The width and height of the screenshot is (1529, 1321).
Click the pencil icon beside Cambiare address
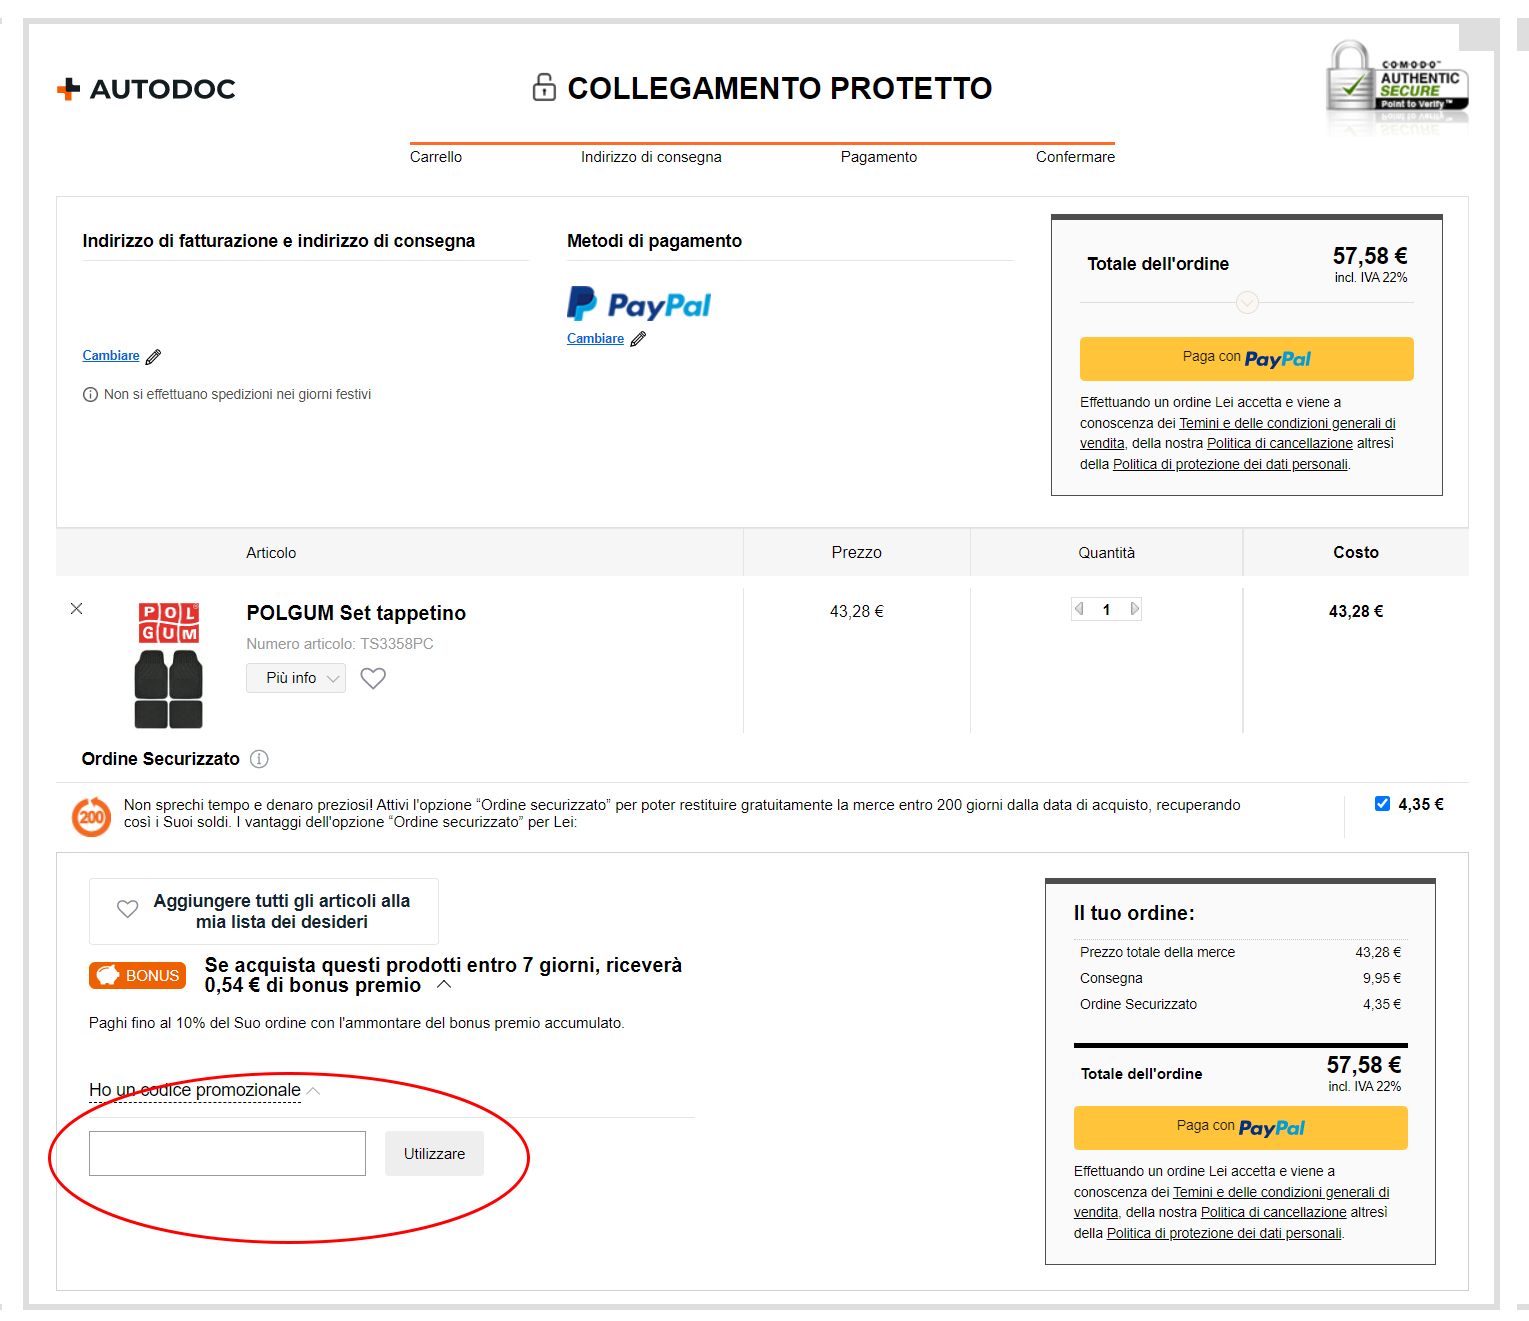click(x=153, y=356)
